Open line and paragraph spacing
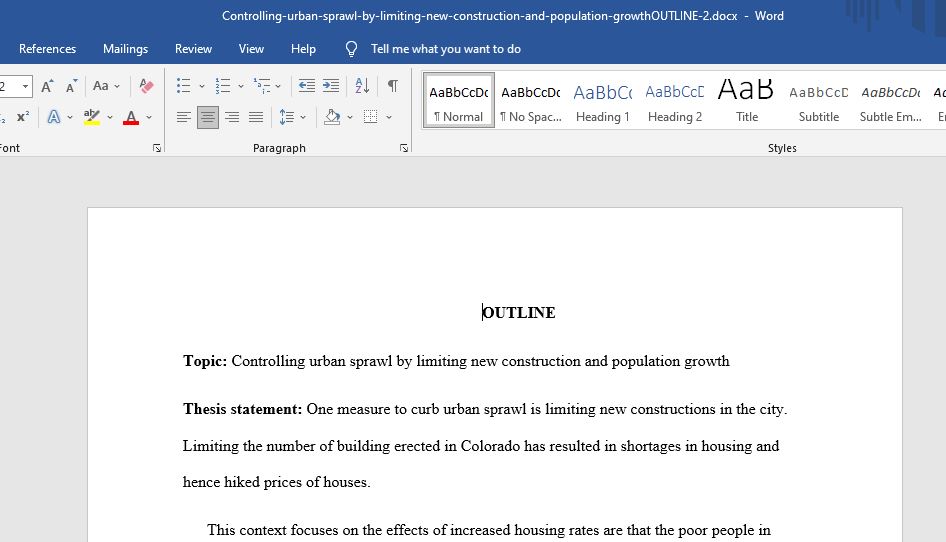The height and width of the screenshot is (542, 946). pyautogui.click(x=287, y=117)
